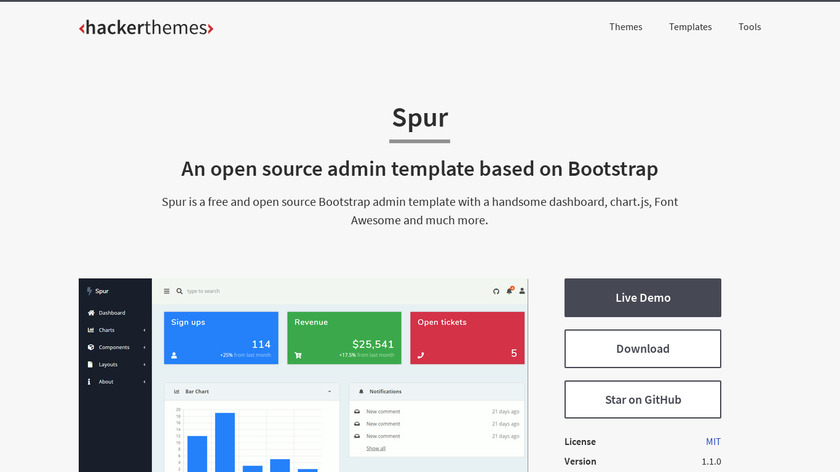Click the hamburger menu icon in dashboard preview

[167, 291]
